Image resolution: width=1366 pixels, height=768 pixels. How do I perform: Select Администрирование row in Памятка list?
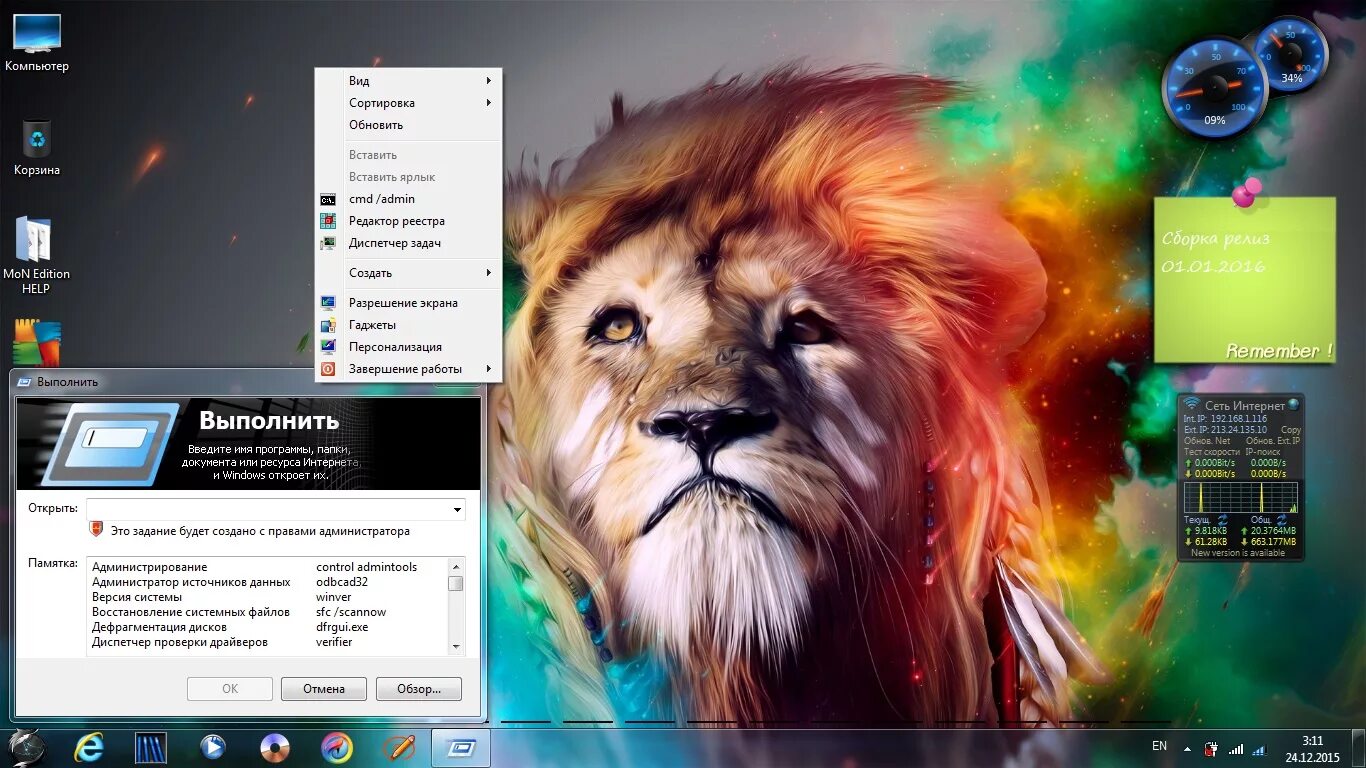click(267, 567)
